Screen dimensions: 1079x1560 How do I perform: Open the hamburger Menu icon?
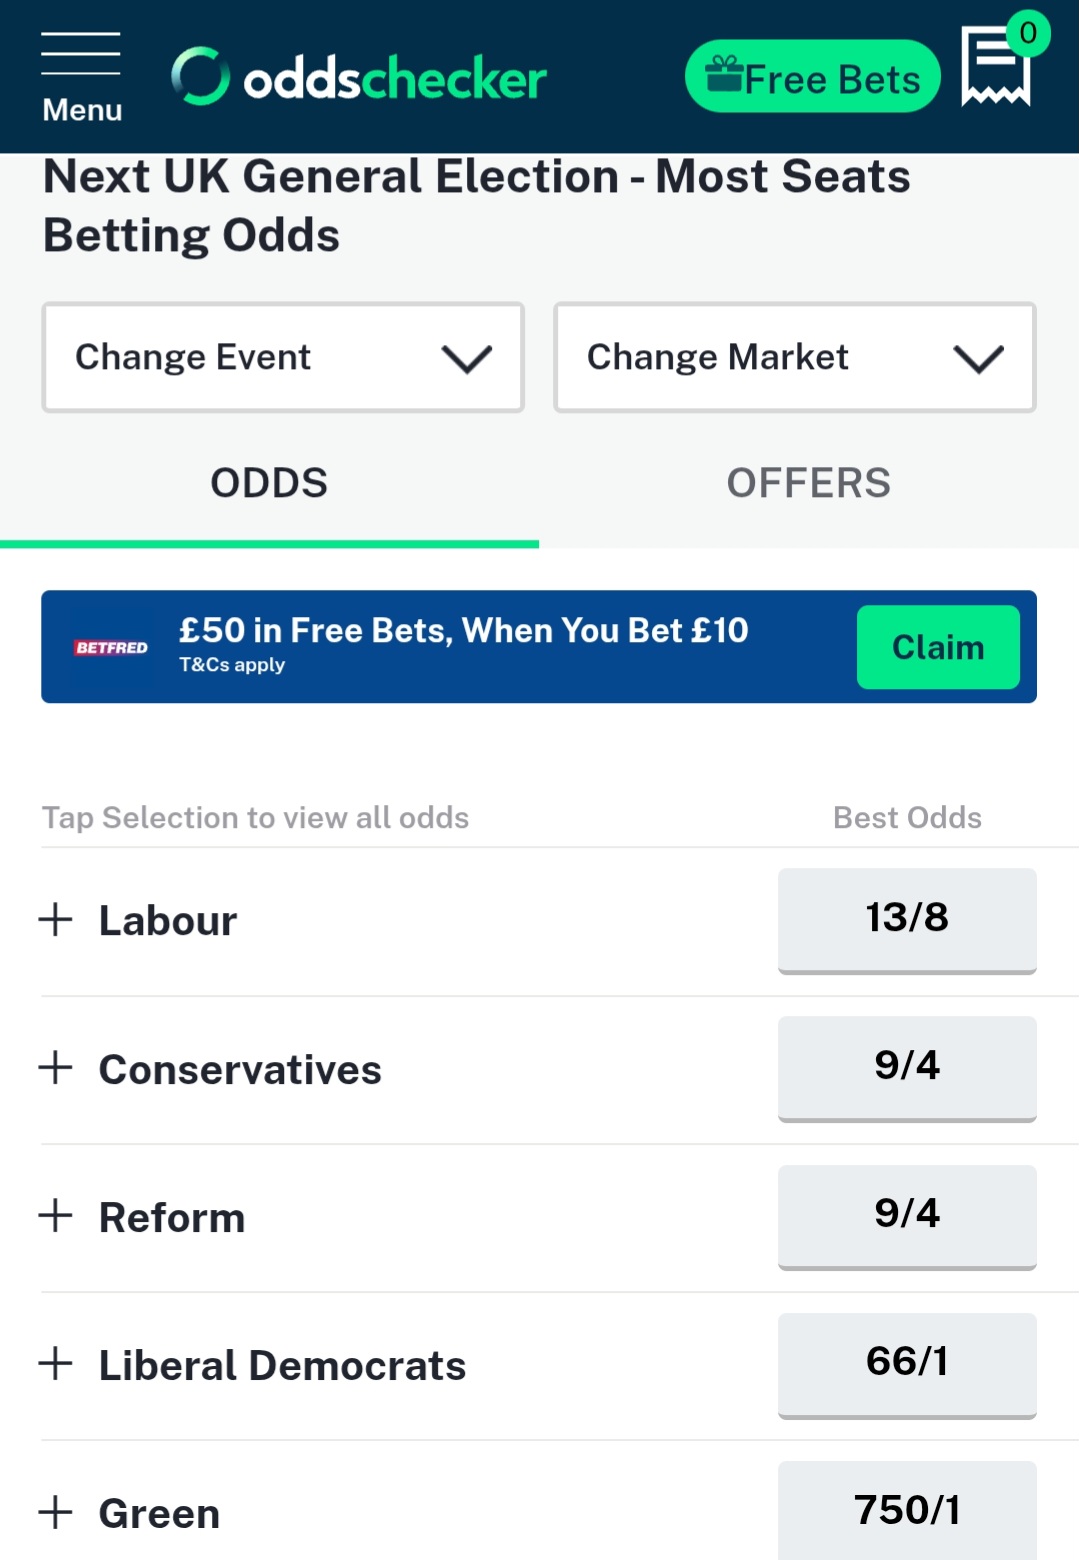pyautogui.click(x=81, y=77)
